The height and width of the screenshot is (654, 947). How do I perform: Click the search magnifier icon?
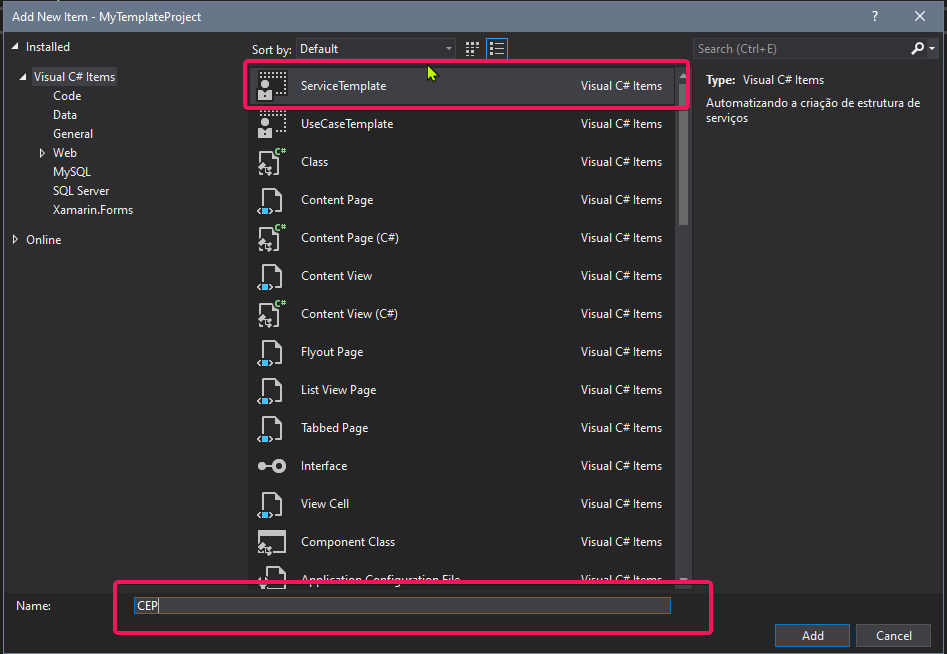click(917, 48)
